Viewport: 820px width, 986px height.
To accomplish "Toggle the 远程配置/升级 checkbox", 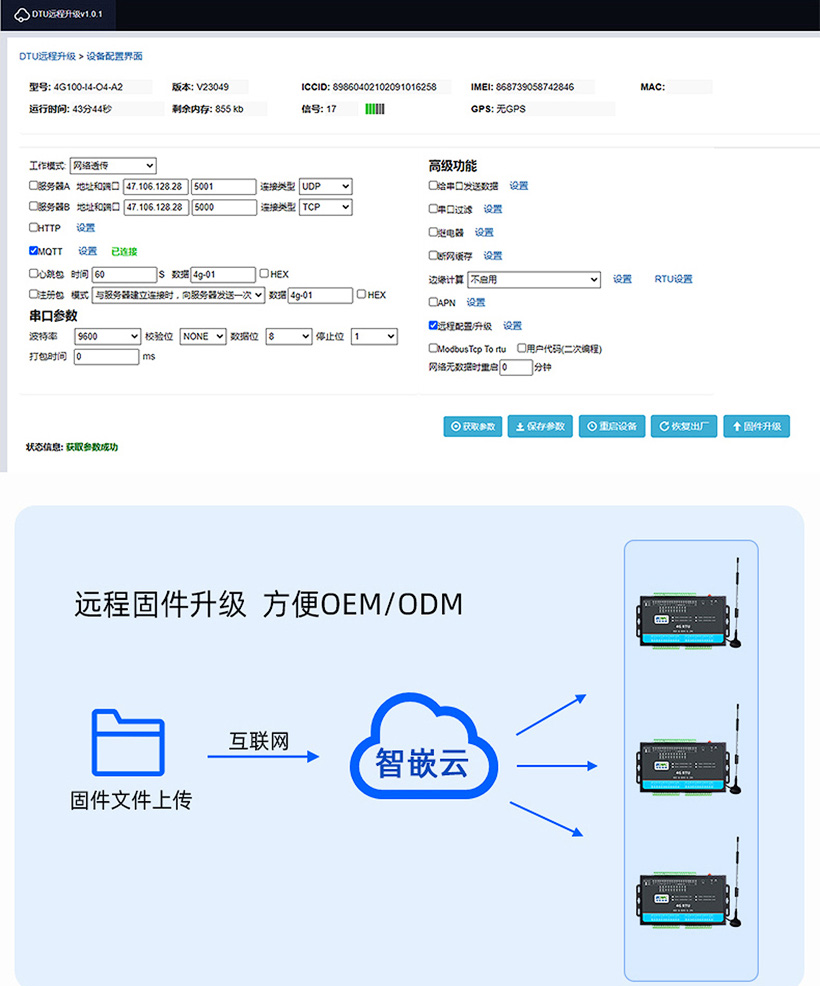I will pos(433,326).
